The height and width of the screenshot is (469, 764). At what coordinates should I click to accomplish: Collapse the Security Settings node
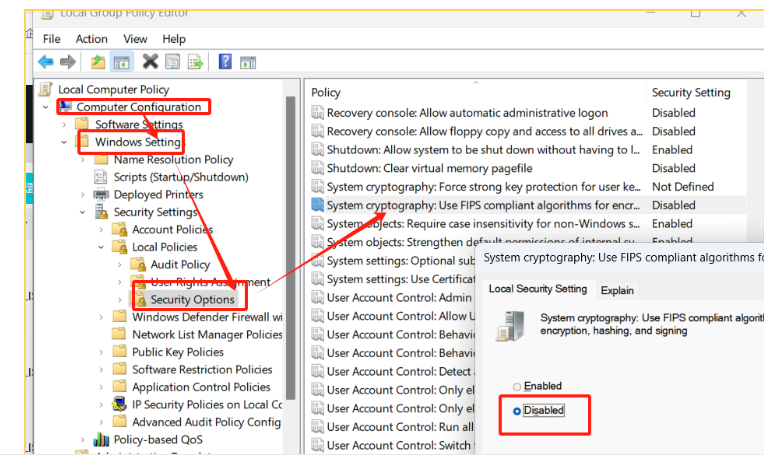click(82, 212)
